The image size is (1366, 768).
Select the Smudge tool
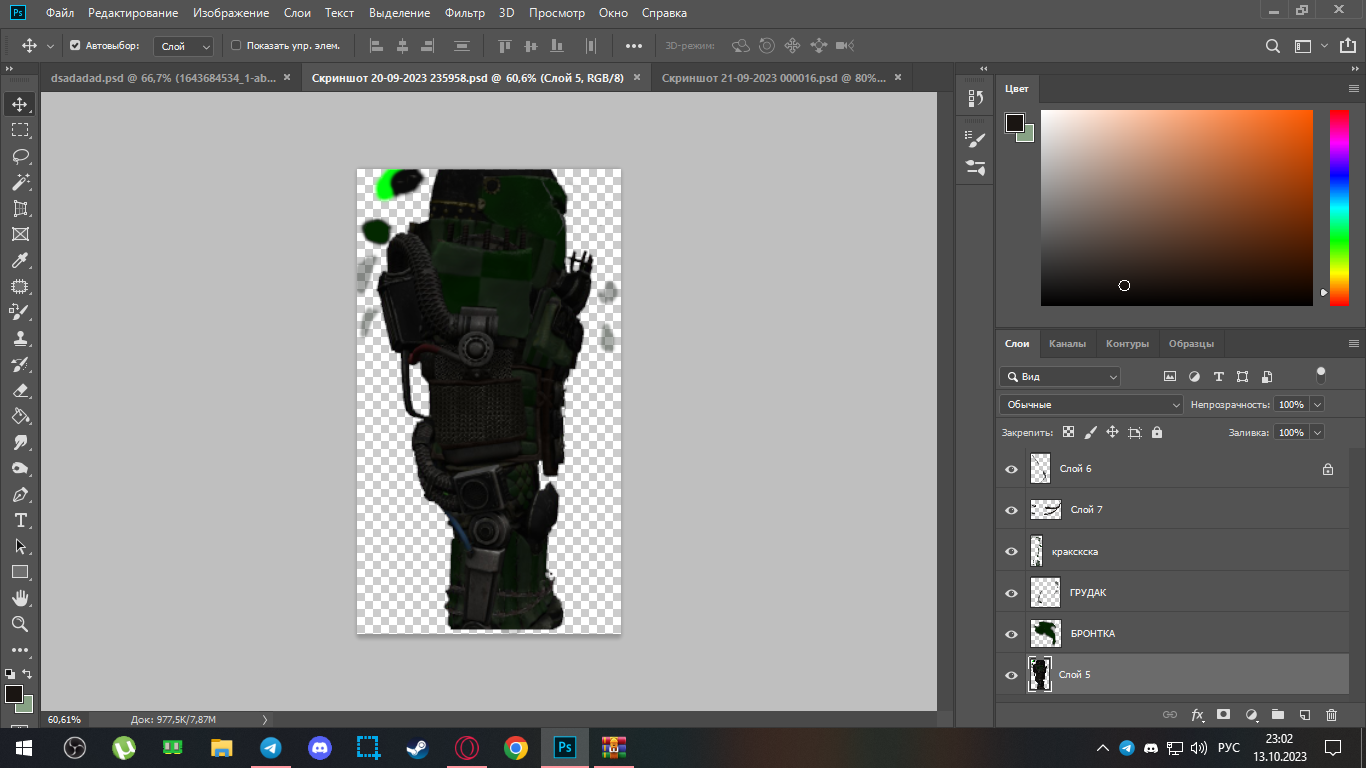tap(20, 442)
